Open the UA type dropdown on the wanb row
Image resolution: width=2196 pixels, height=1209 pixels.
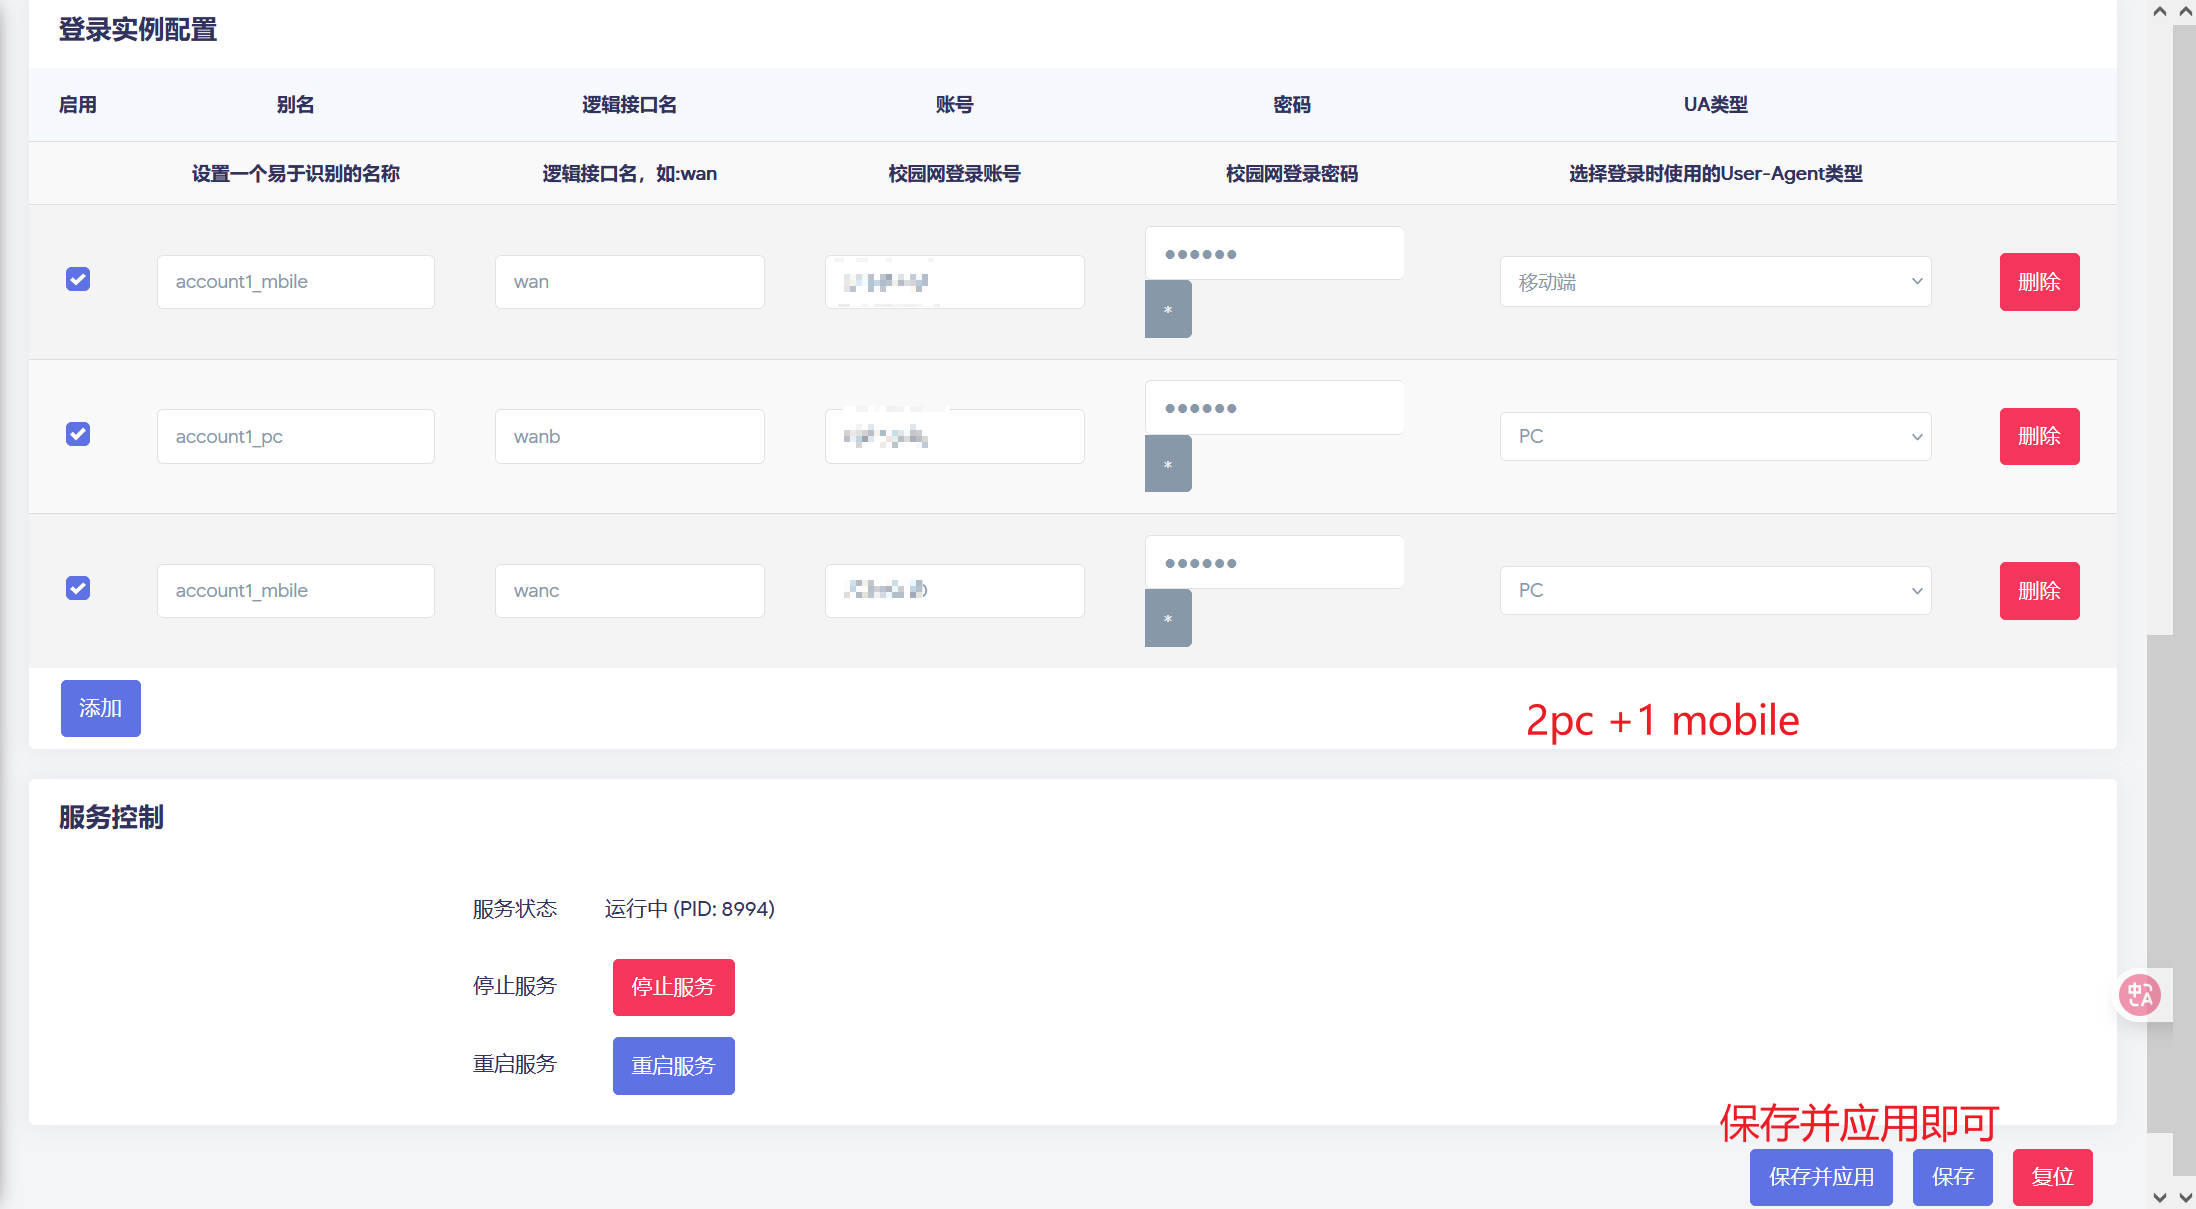pos(1714,436)
